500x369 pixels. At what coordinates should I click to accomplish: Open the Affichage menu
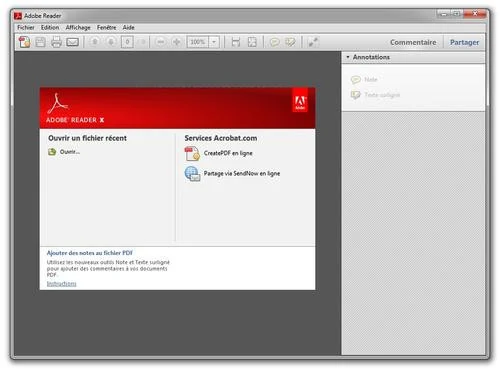point(78,27)
